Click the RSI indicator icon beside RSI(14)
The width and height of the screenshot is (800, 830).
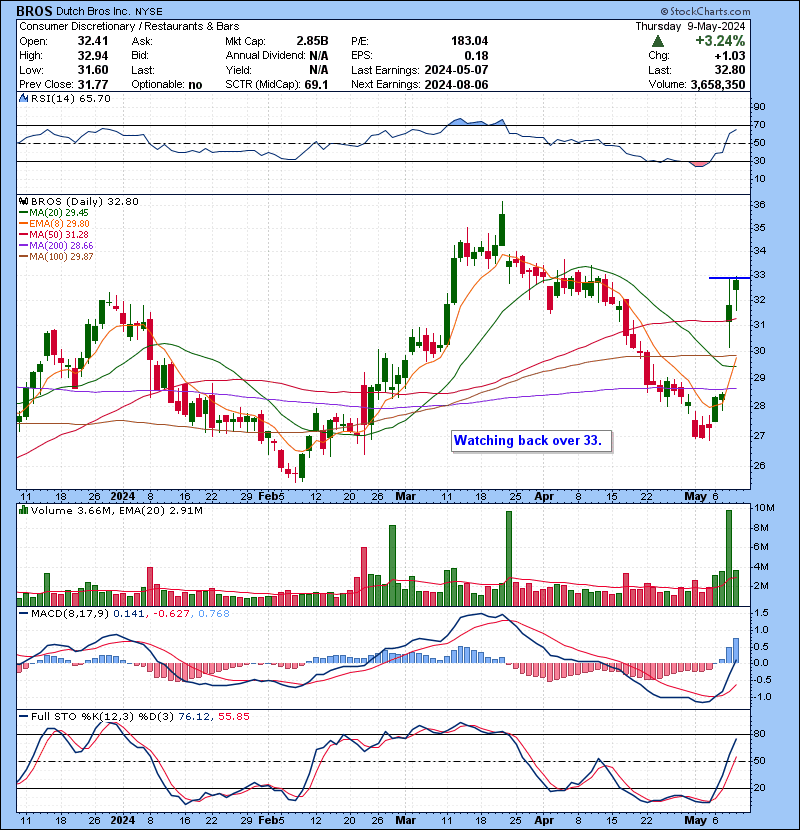[24, 98]
